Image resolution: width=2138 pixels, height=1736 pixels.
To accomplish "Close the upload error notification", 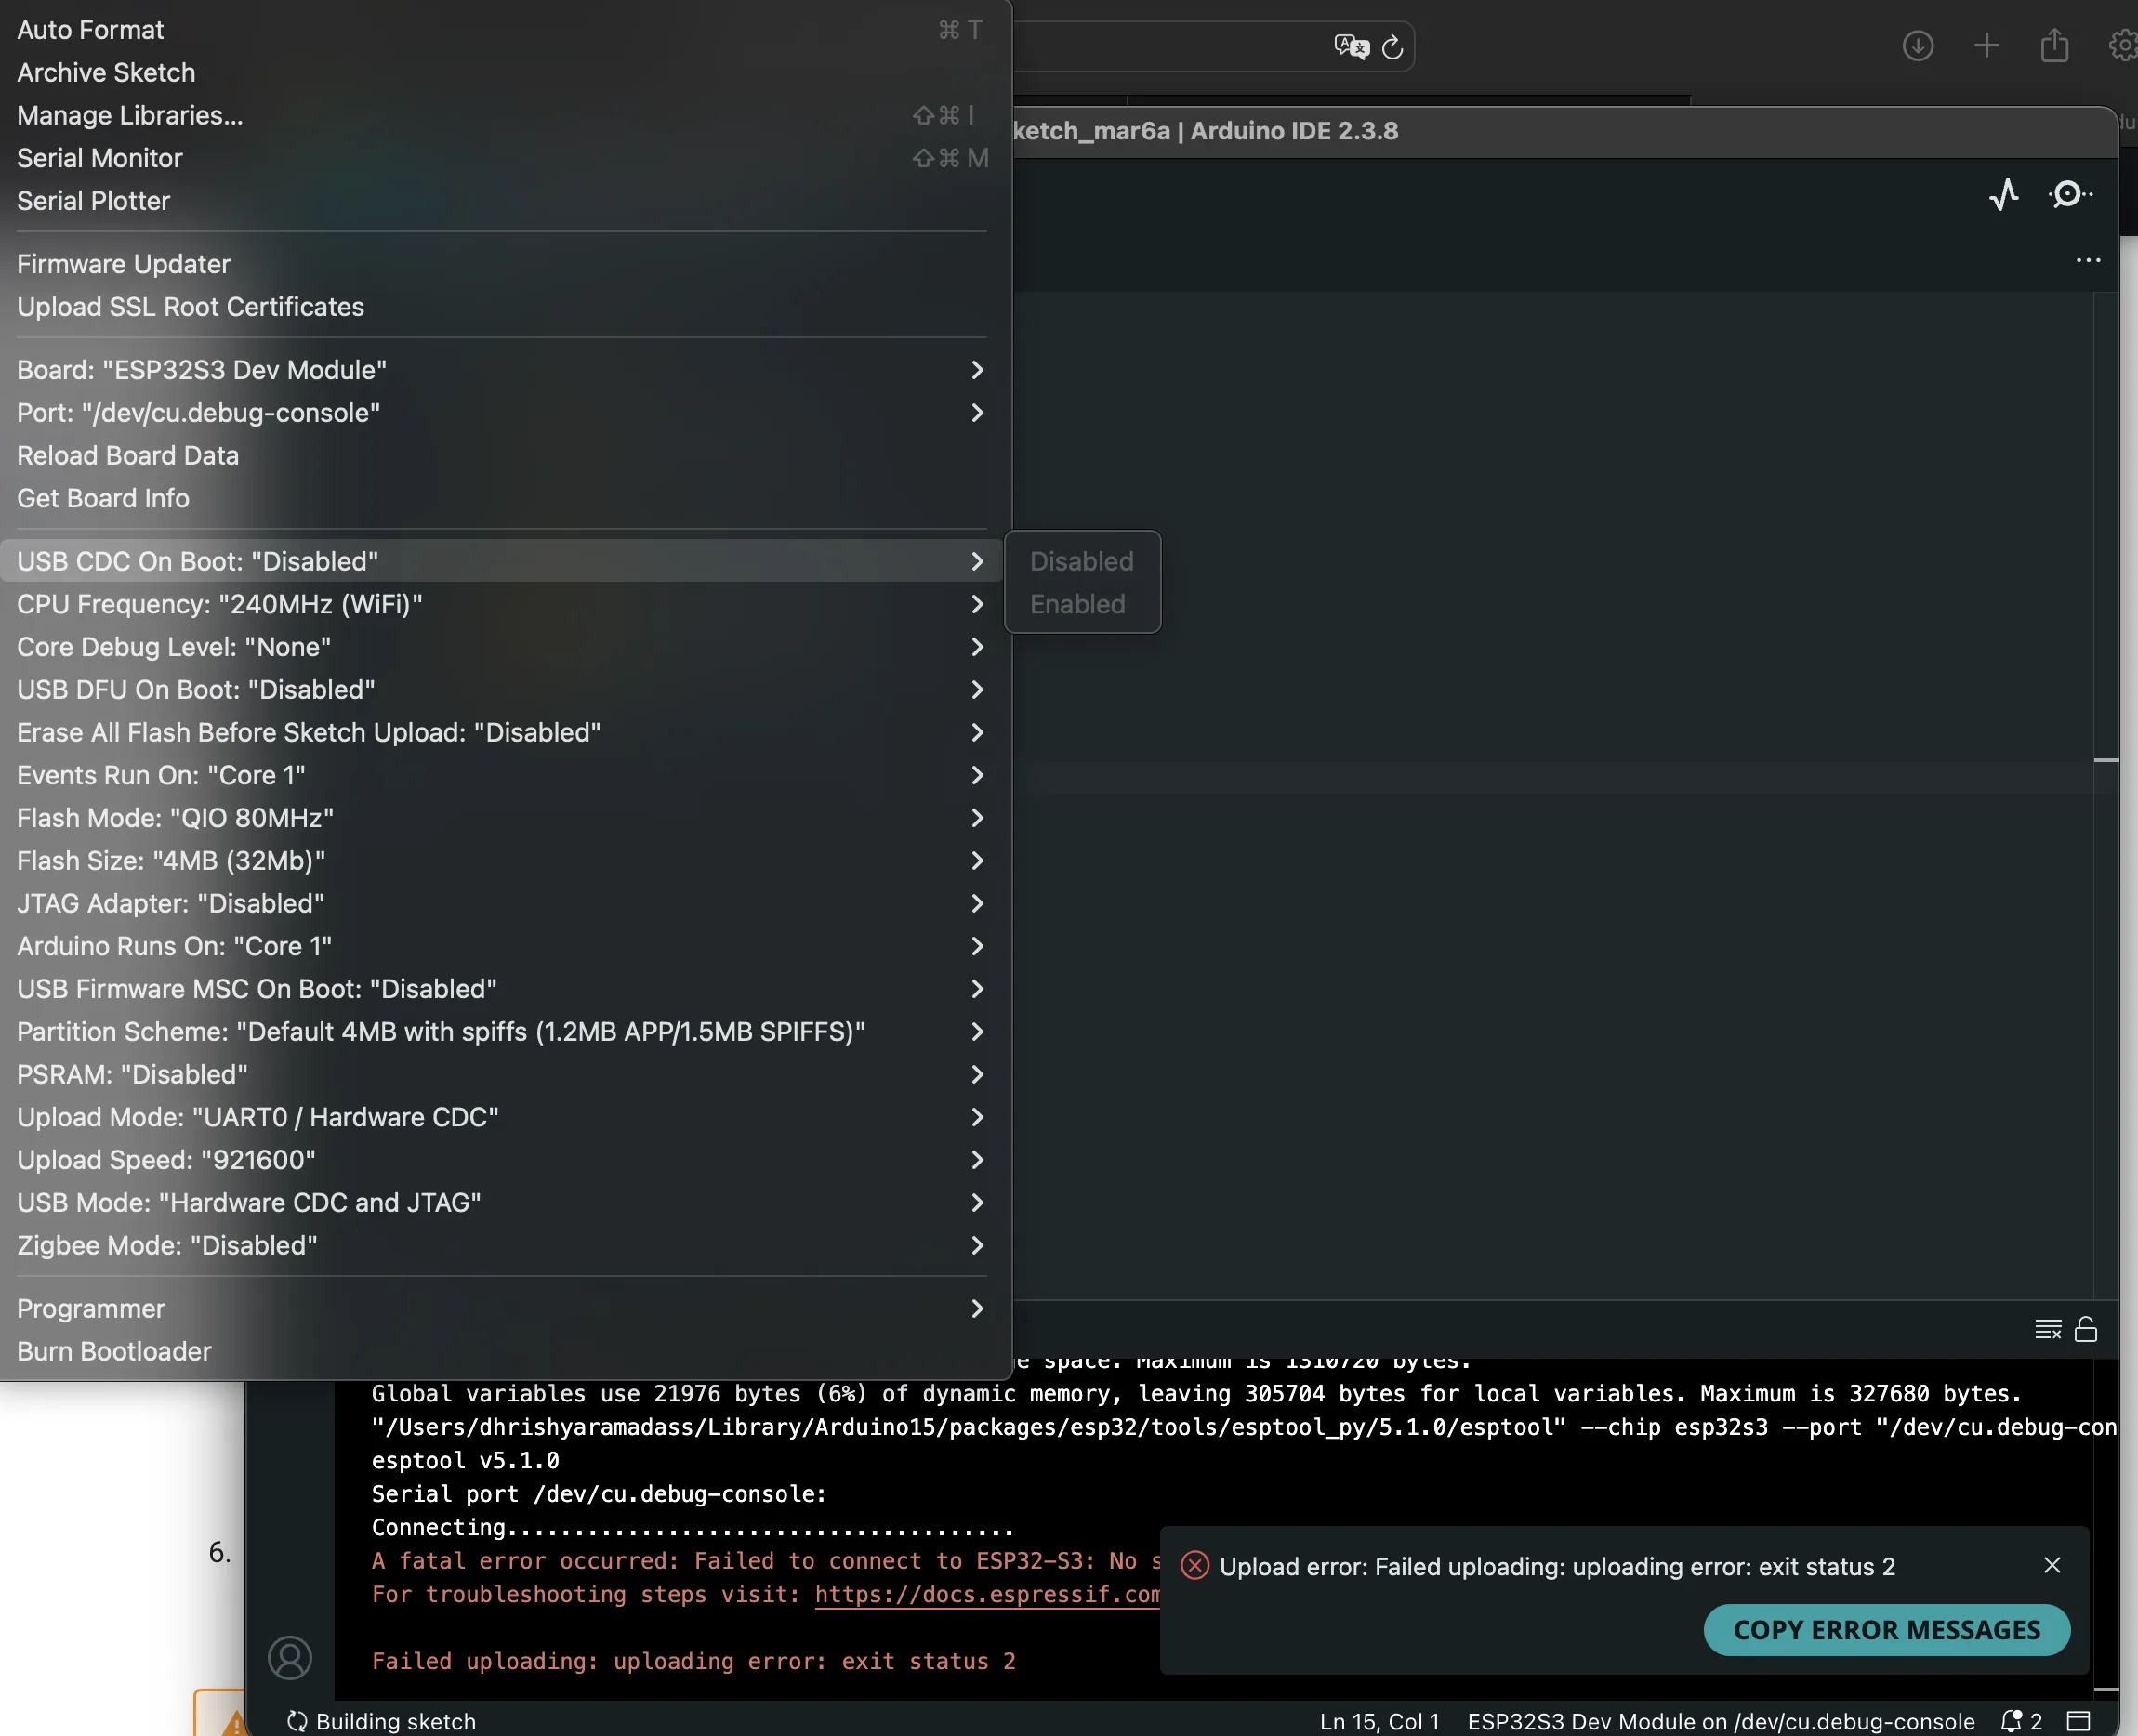I will [x=2052, y=1565].
